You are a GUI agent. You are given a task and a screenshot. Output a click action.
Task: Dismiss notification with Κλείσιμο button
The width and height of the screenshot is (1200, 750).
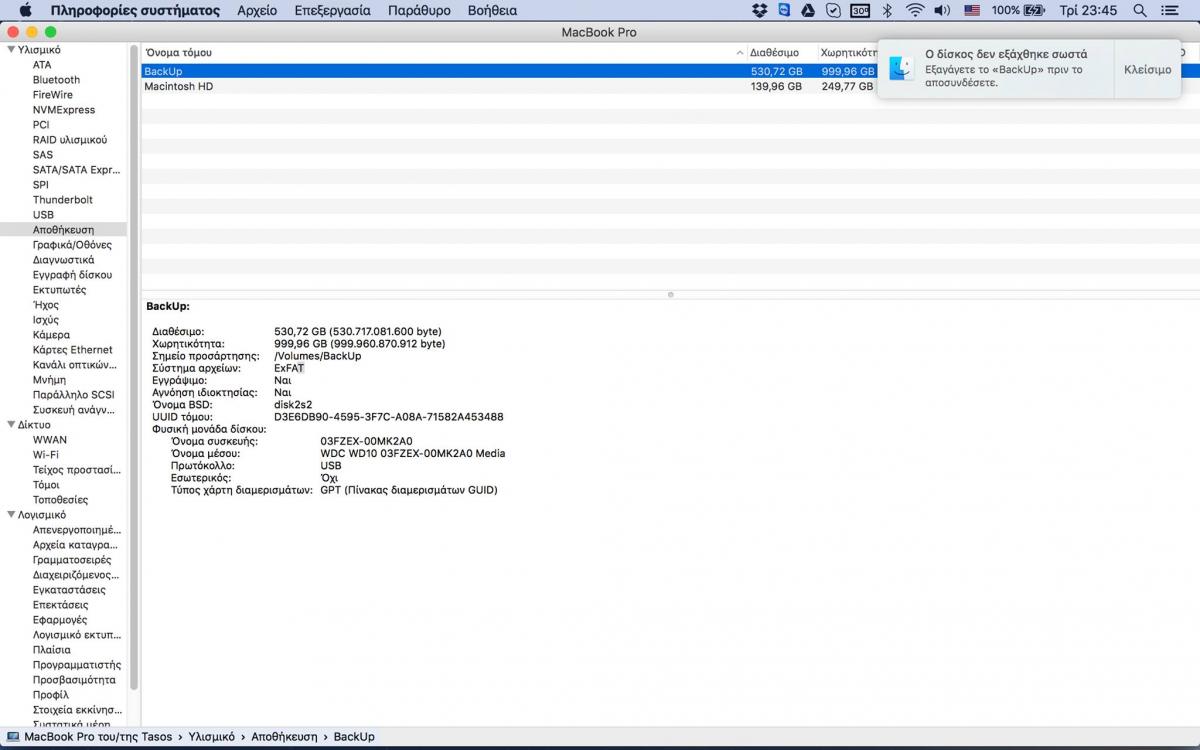[x=1148, y=70]
